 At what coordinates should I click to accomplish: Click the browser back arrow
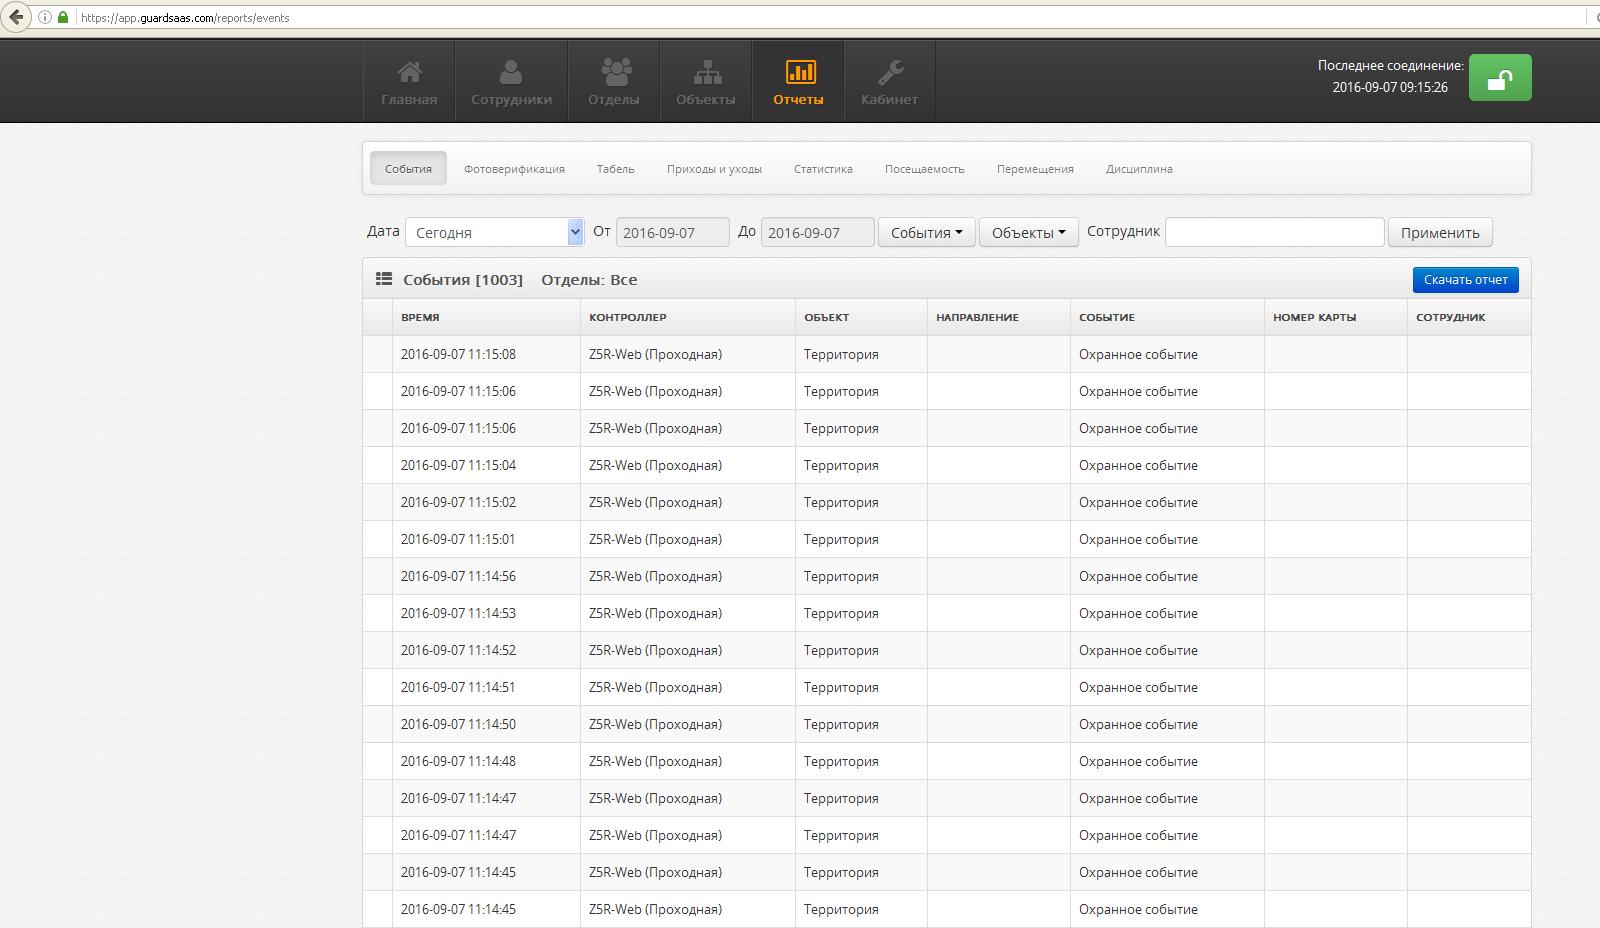16,17
